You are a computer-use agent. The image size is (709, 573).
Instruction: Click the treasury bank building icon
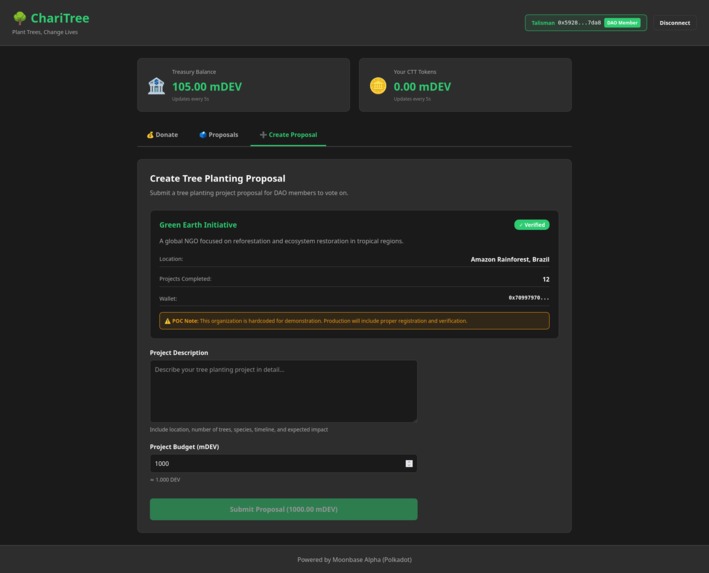click(x=156, y=86)
